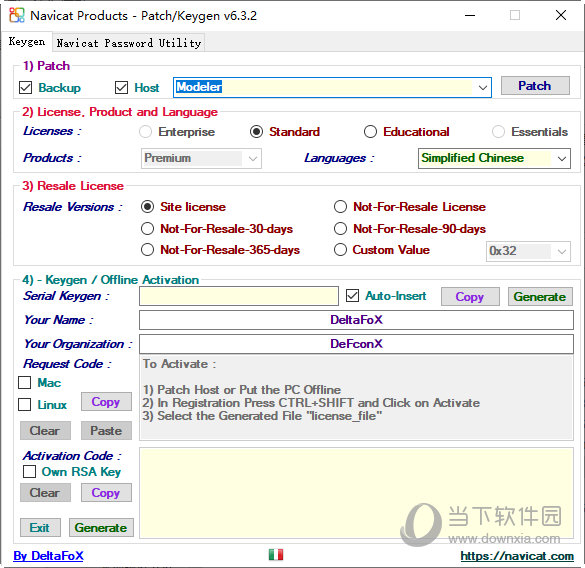585x568 pixels.
Task: Copy the serial key
Action: pos(470,297)
